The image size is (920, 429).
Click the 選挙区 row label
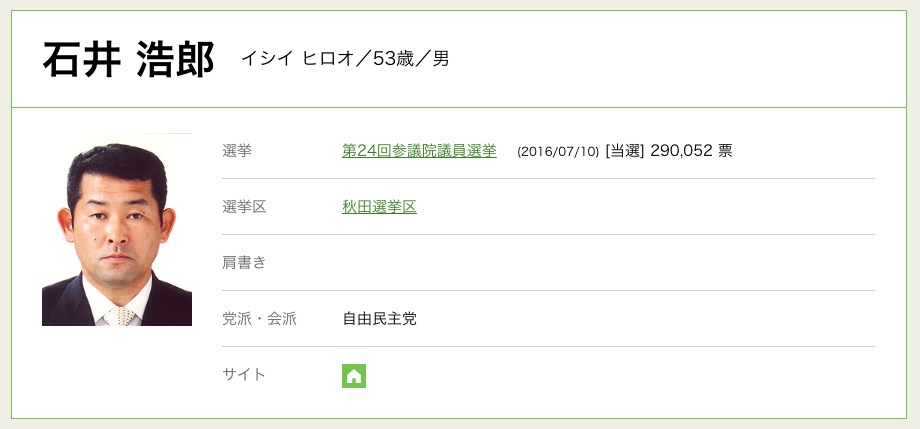tap(244, 207)
